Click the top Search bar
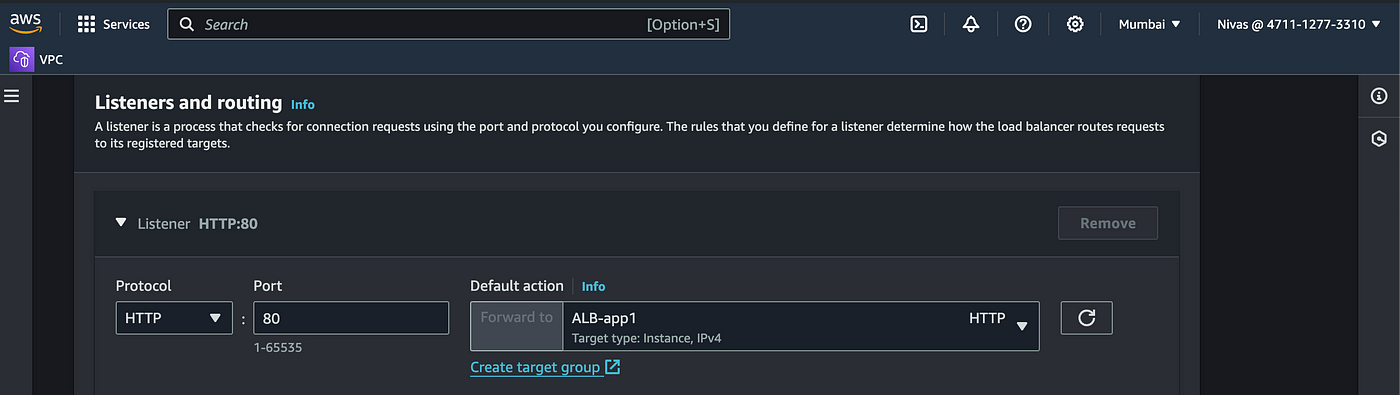The width and height of the screenshot is (1400, 395). [x=449, y=24]
